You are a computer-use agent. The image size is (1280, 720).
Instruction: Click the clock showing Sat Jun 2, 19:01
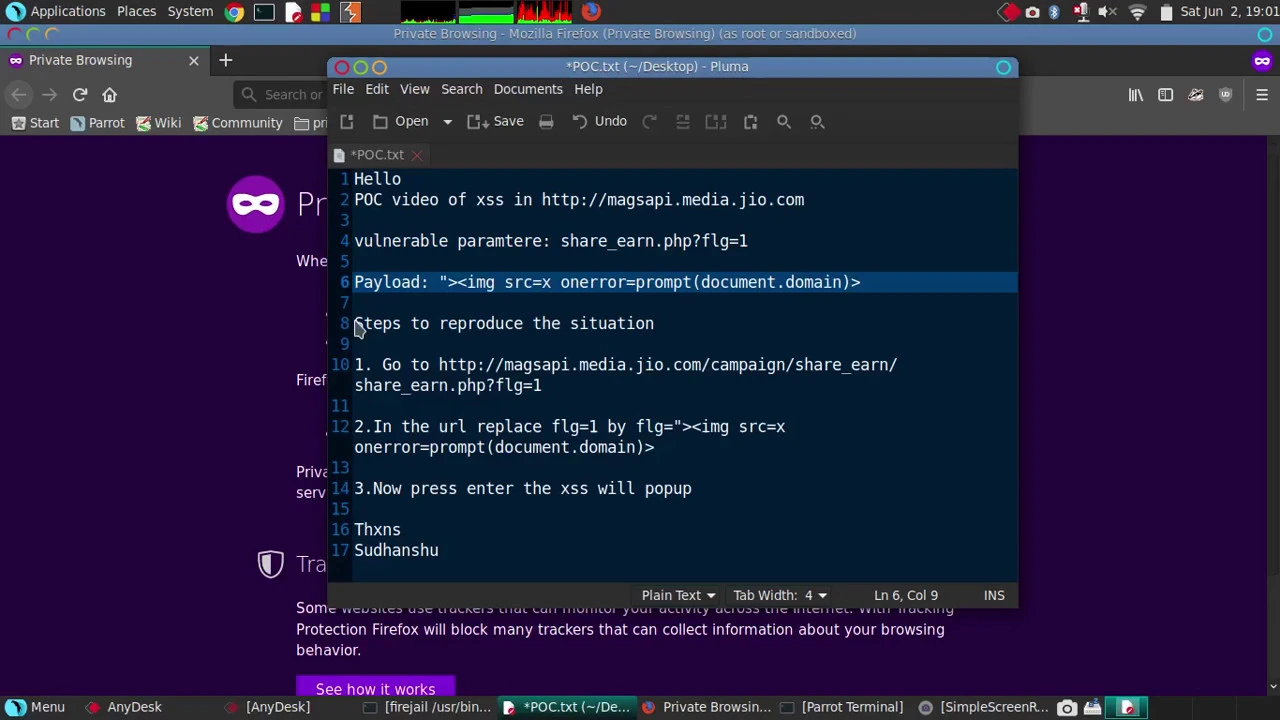coord(1227,12)
